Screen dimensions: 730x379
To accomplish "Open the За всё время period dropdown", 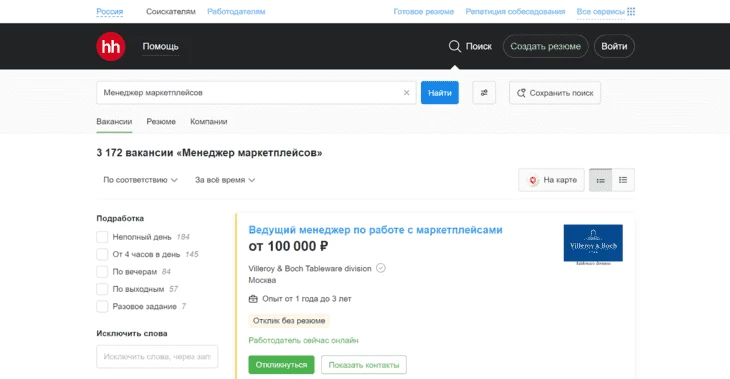I will click(x=225, y=180).
